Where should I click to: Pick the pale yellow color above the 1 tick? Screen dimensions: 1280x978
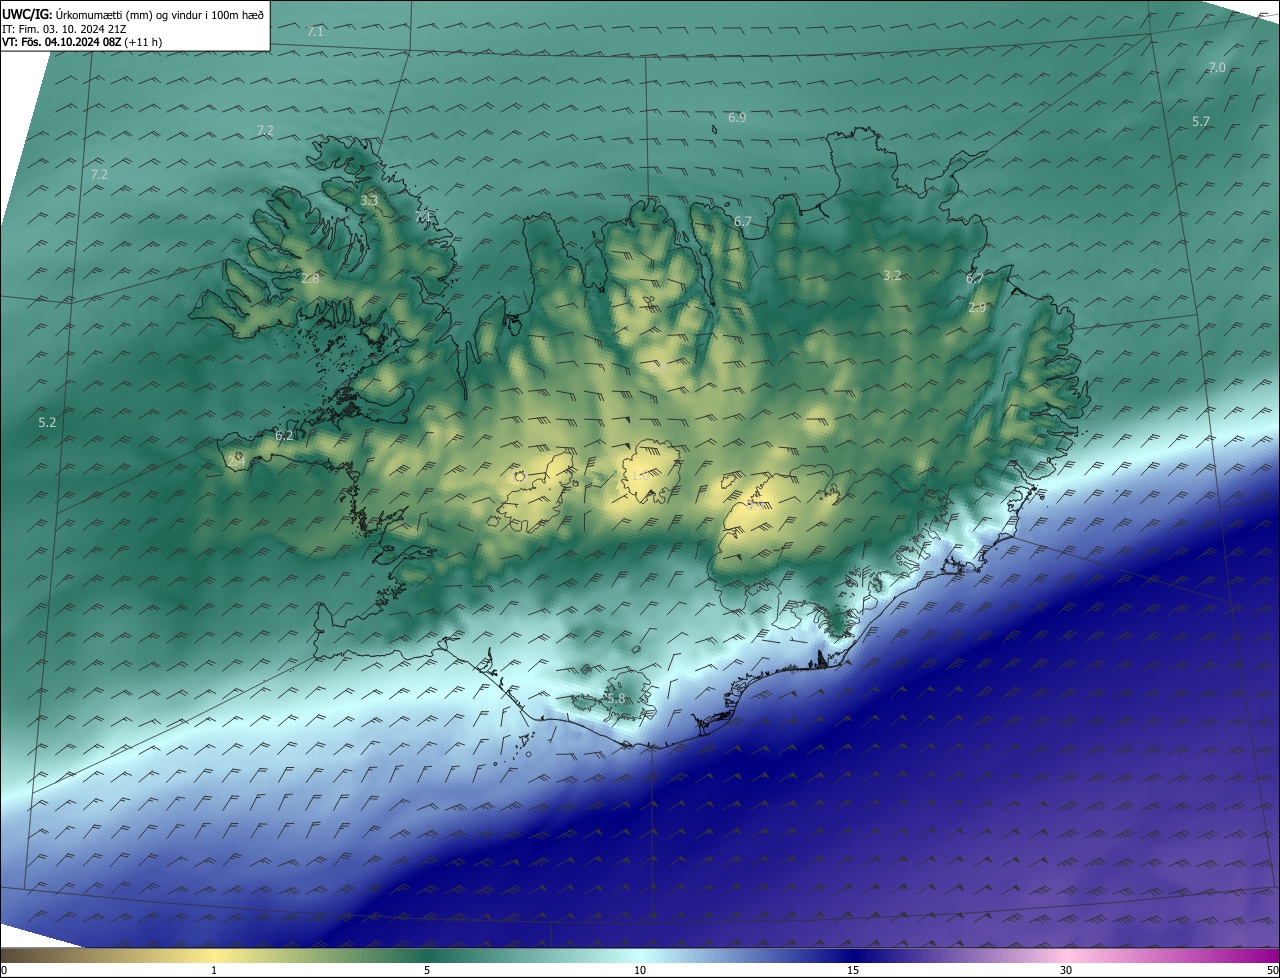[x=214, y=955]
